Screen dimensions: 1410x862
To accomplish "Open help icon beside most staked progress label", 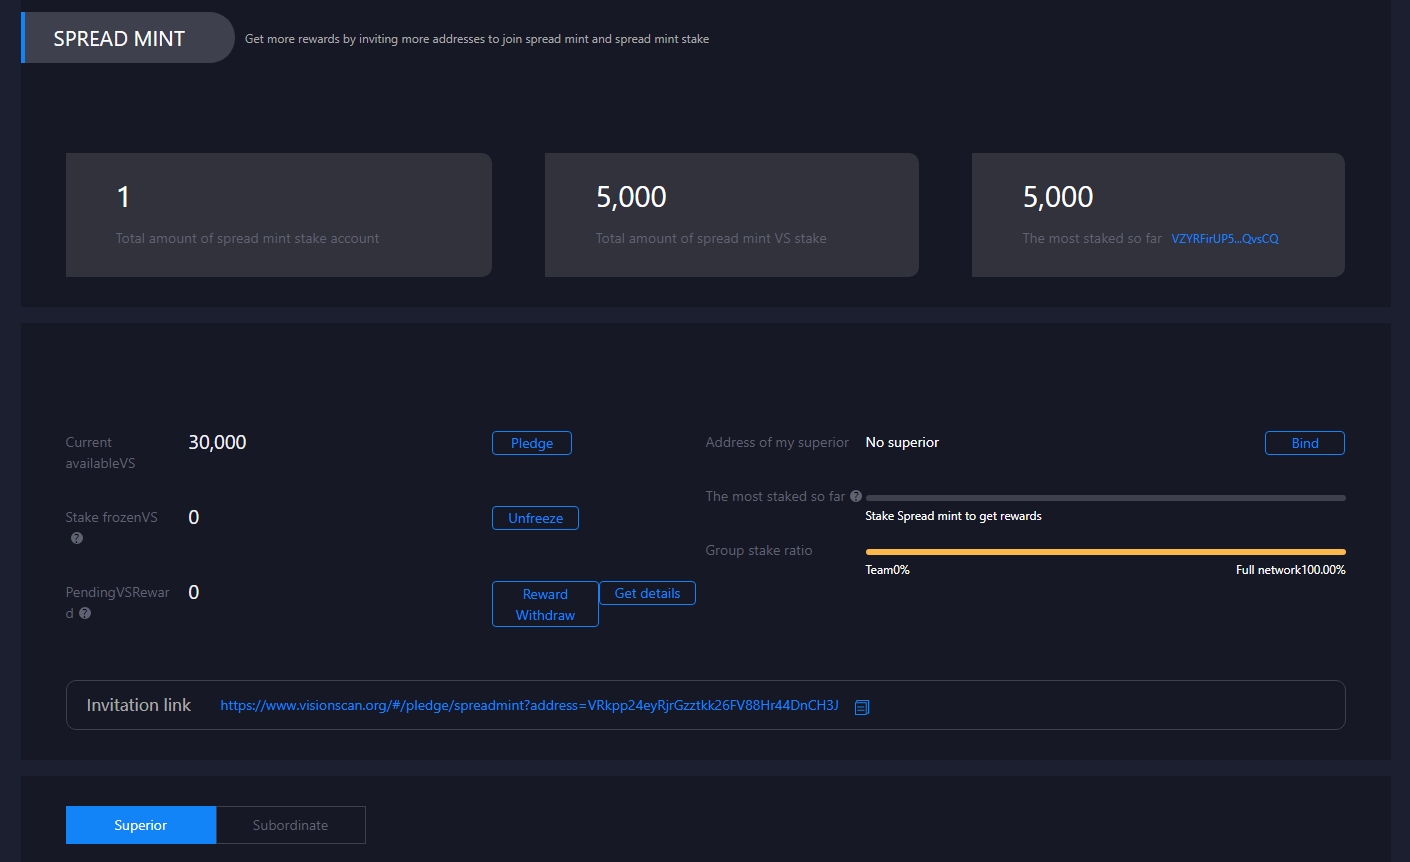I will click(856, 496).
